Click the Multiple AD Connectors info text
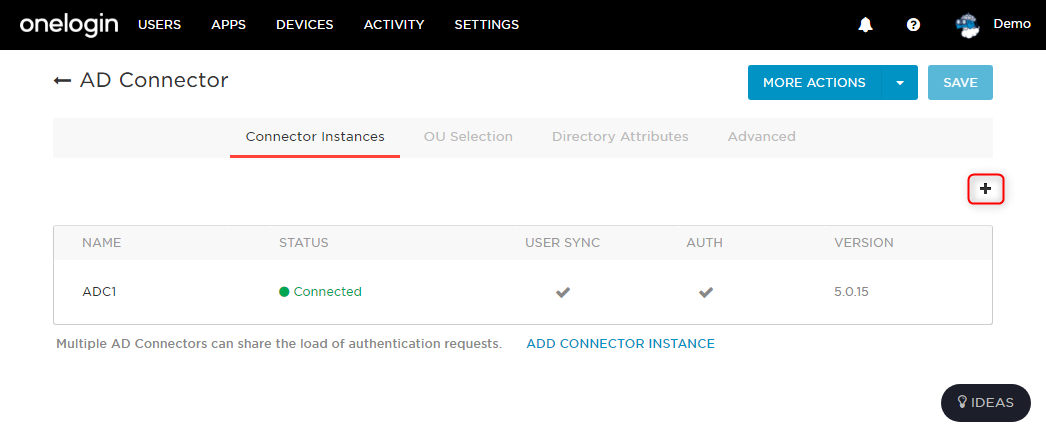This screenshot has width=1046, height=437. pos(279,344)
